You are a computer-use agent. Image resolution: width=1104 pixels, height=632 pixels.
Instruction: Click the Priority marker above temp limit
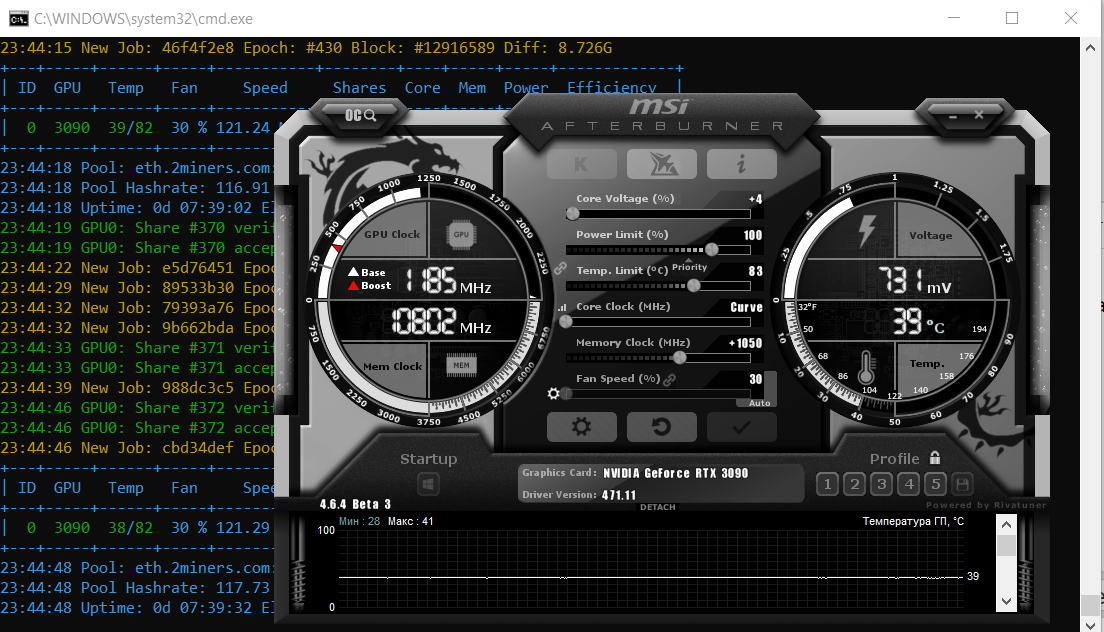click(x=689, y=267)
